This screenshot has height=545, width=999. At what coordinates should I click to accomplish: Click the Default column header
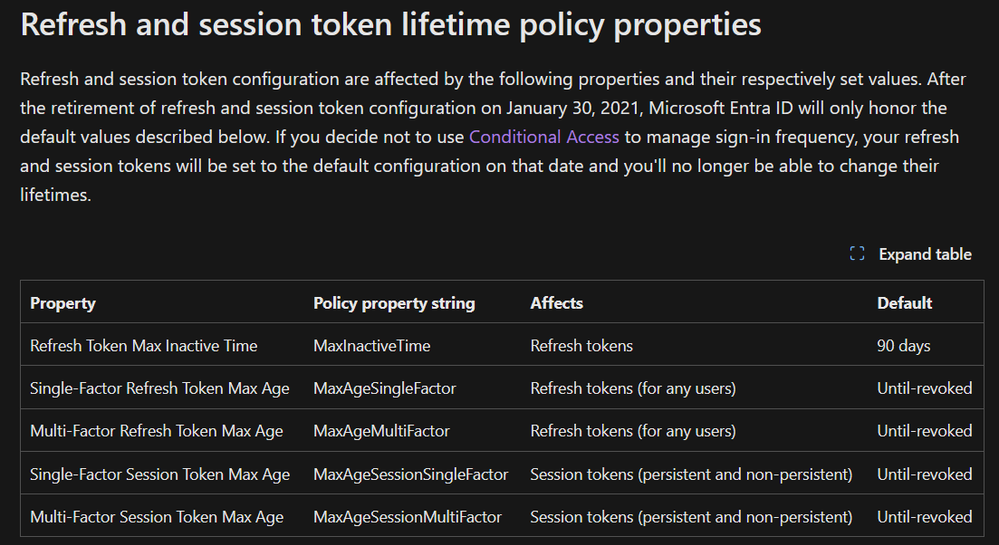[905, 303]
